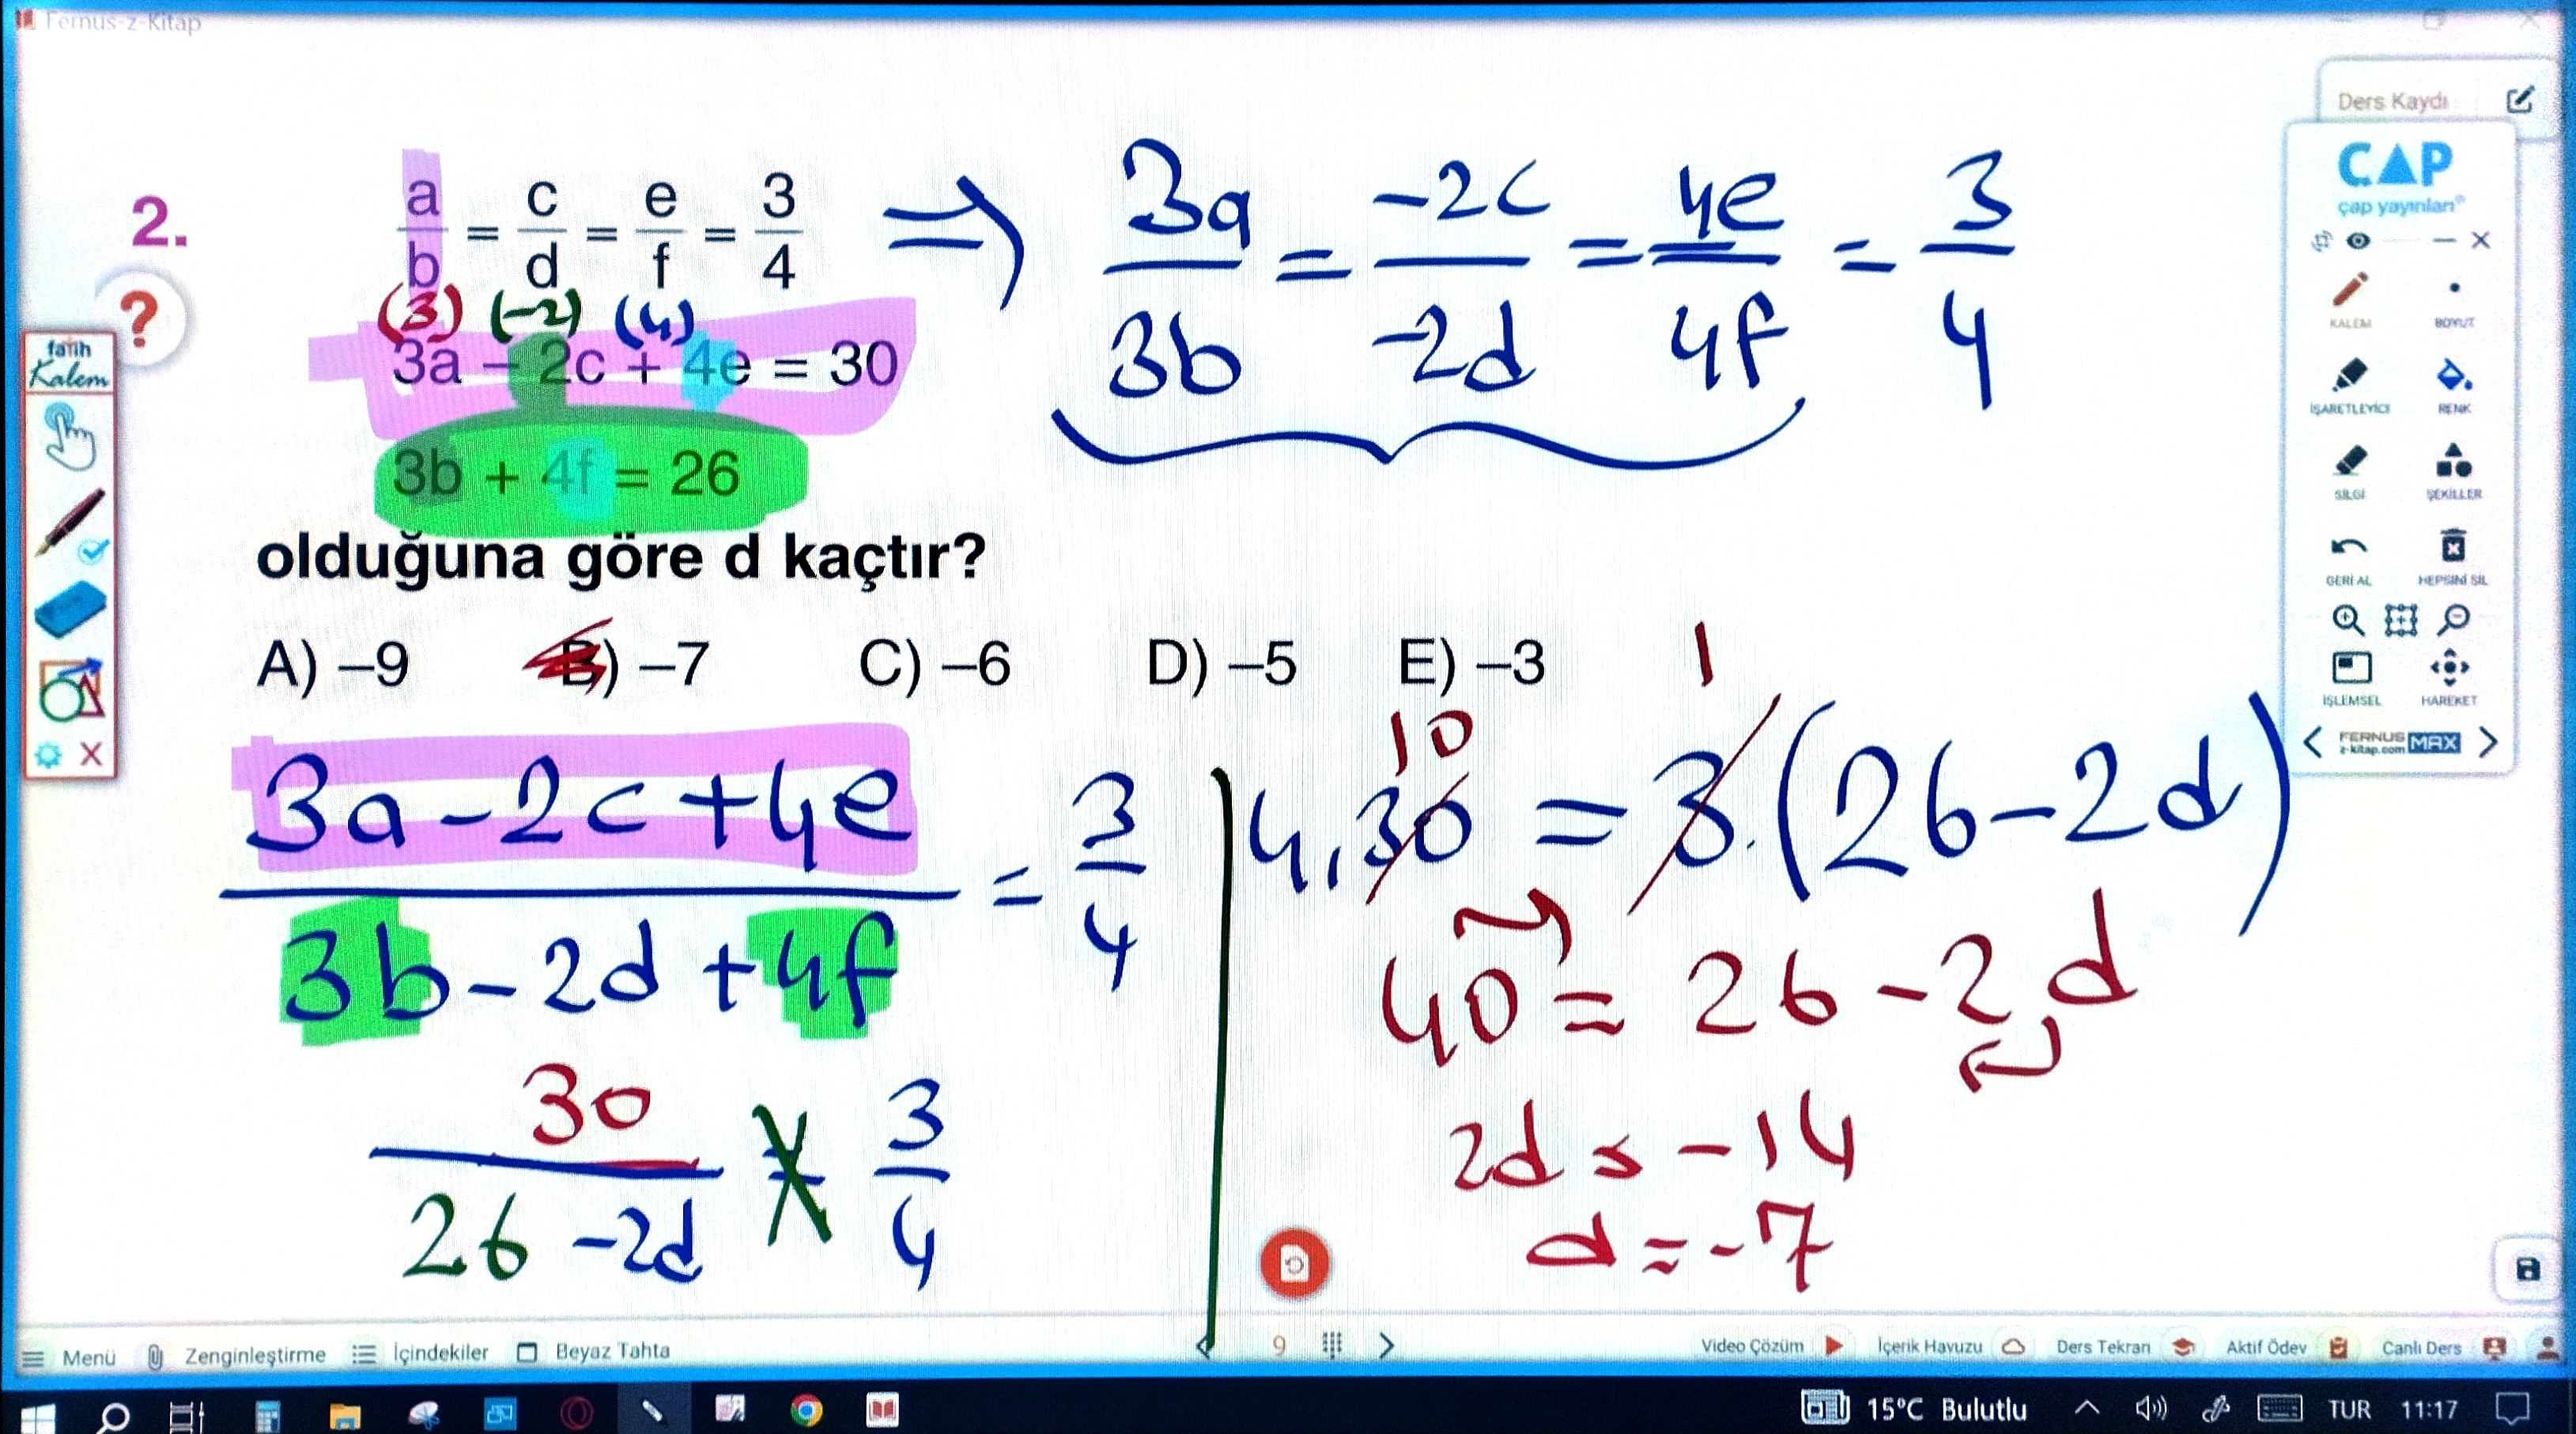Expand toolbox with right chevron arrow
The image size is (2576, 1434).
2489,743
